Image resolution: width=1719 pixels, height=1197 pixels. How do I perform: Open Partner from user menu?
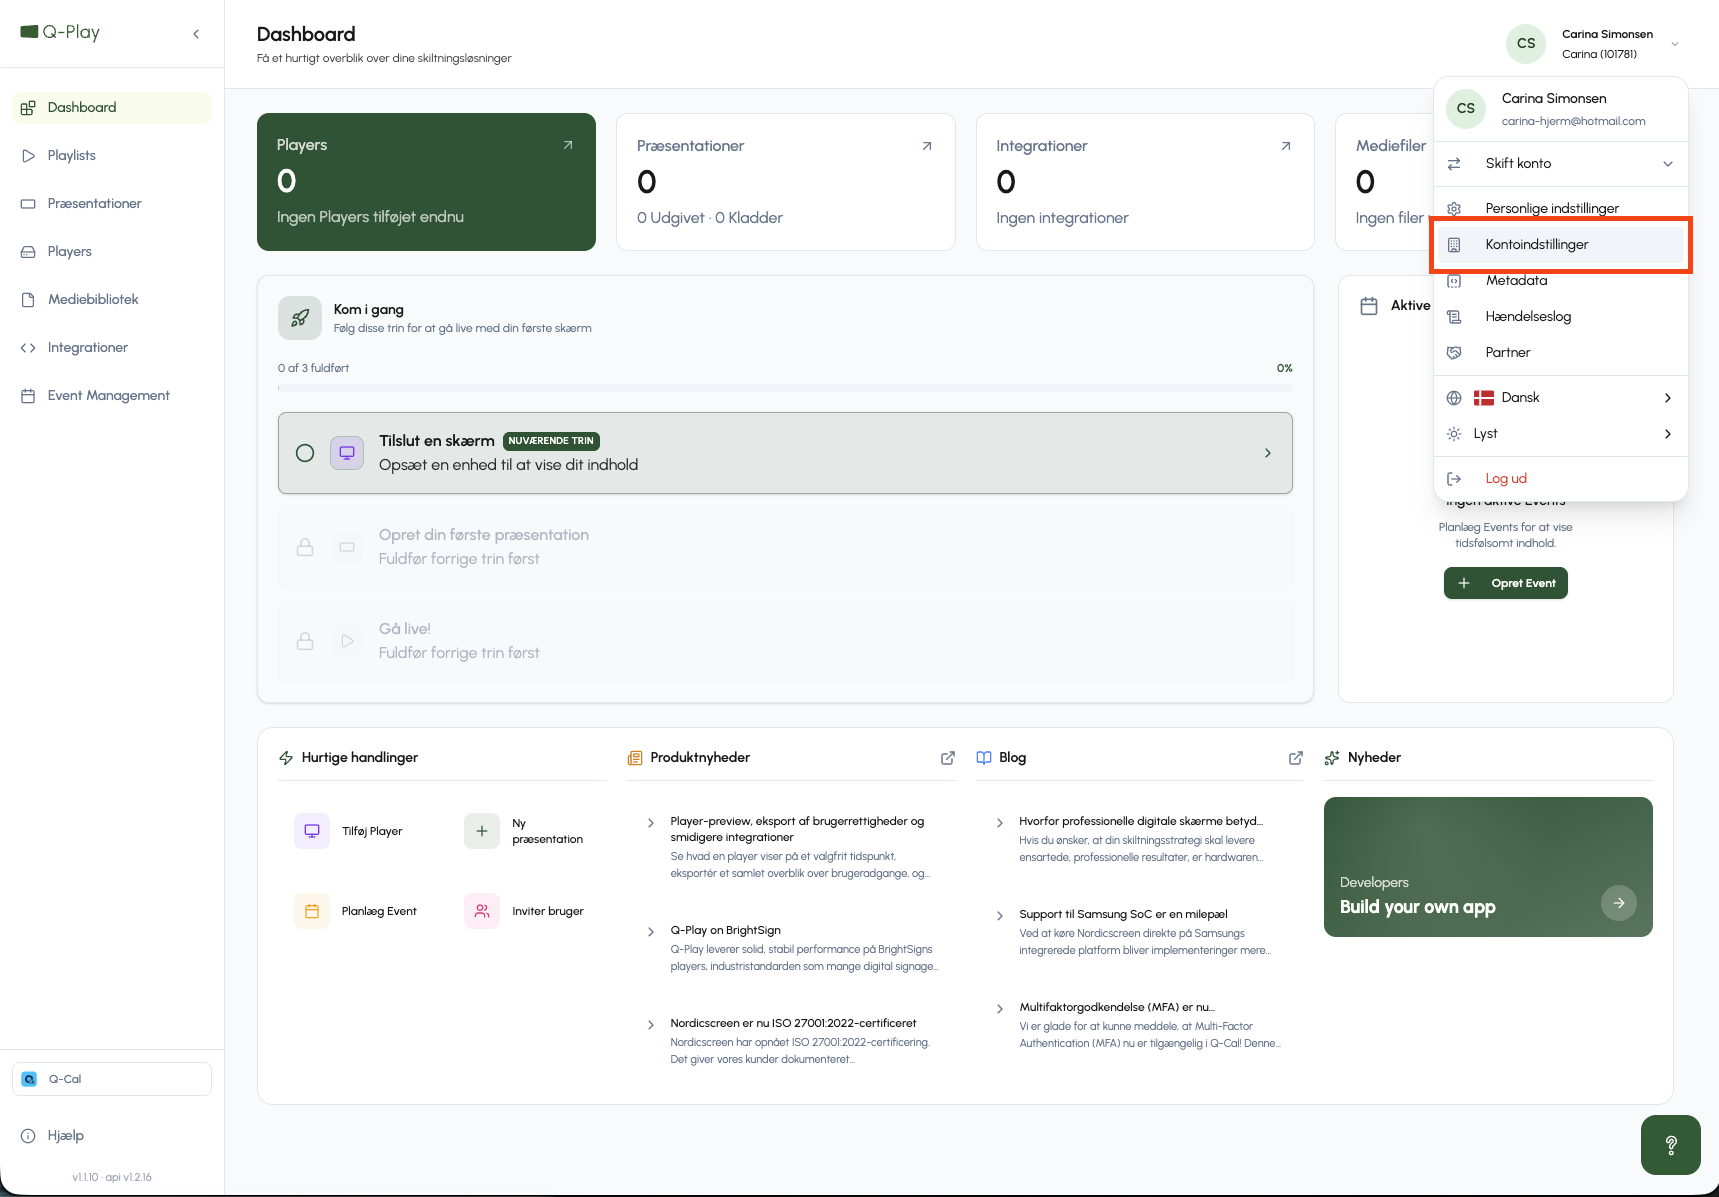(x=1561, y=352)
